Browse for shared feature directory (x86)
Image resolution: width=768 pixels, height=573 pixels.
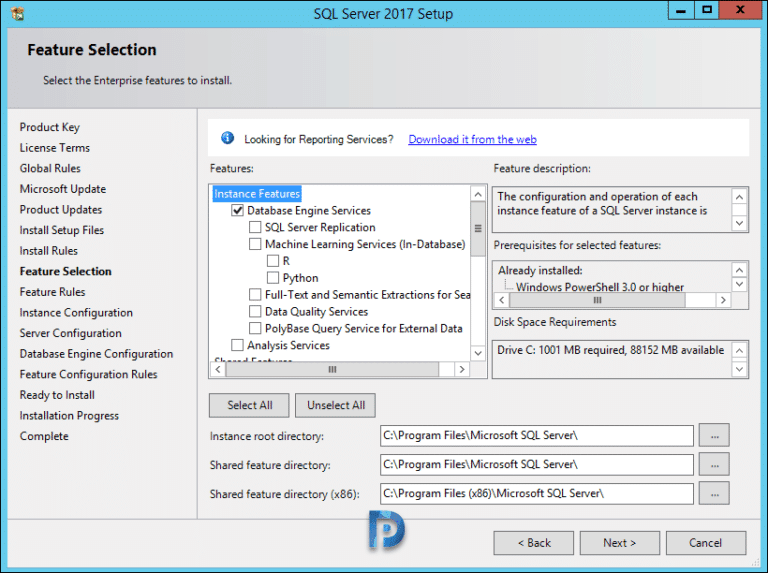(x=715, y=493)
